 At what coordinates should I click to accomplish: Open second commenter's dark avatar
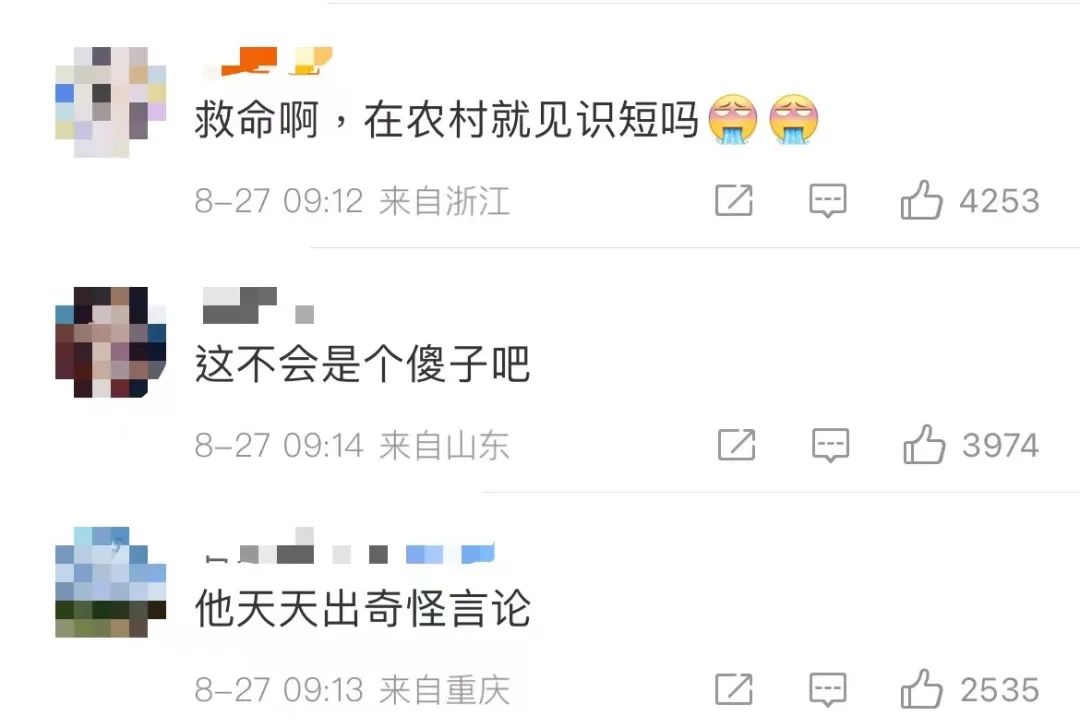pyautogui.click(x=110, y=342)
